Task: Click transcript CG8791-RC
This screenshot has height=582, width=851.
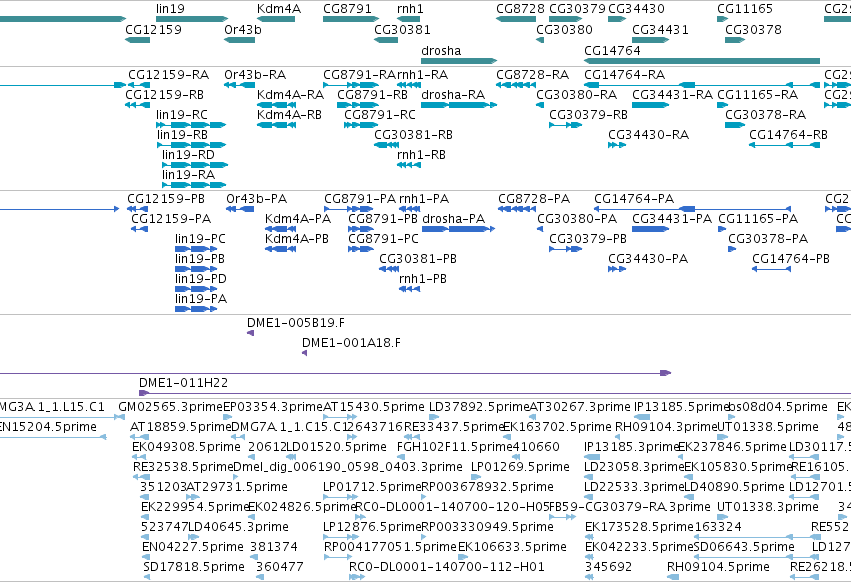Action: pyautogui.click(x=360, y=125)
